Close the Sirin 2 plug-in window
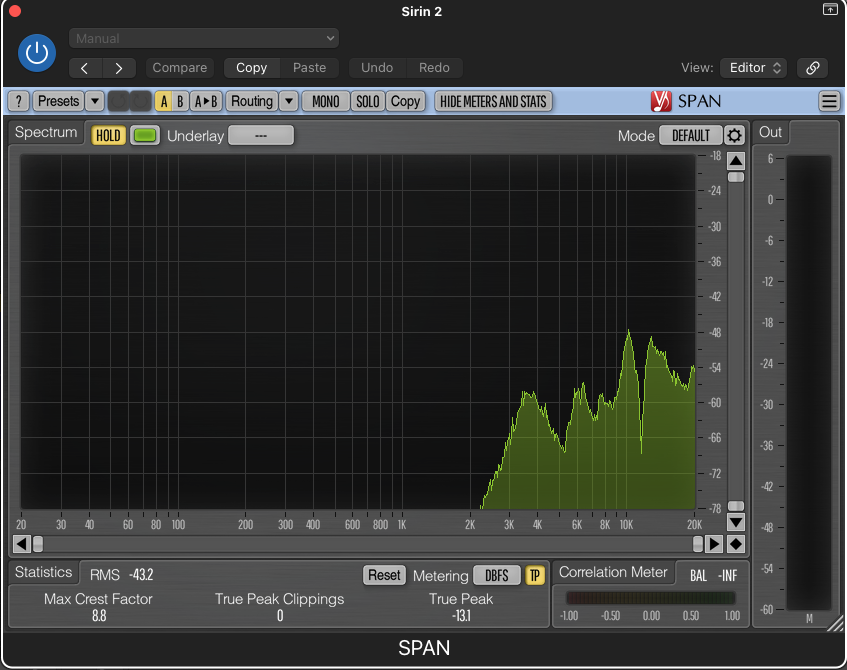847x670 pixels. click(x=15, y=11)
